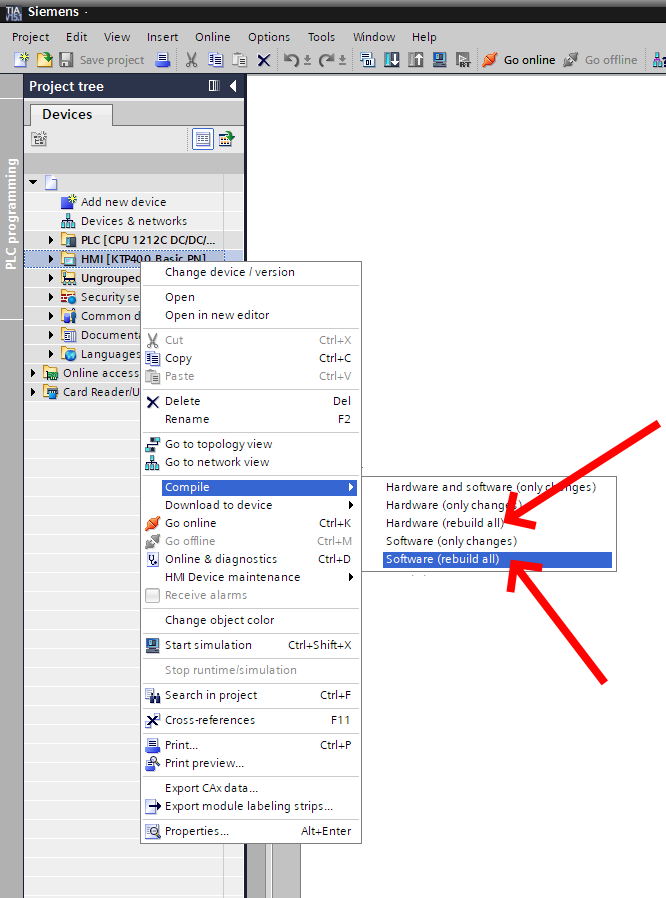Viewport: 666px width, 898px height.
Task: Expand the Online access node
Action: coord(33,373)
